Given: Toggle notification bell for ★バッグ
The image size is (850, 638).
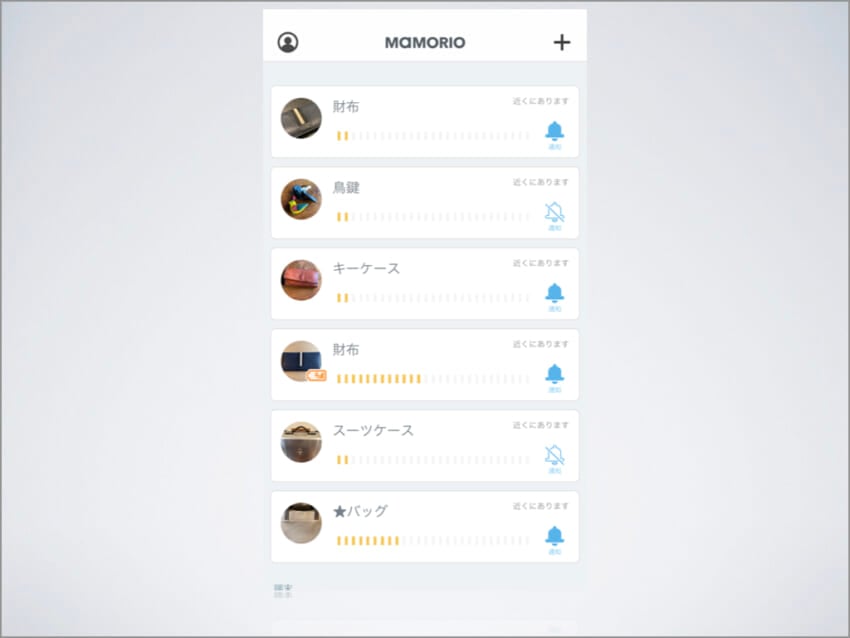Looking at the screenshot, I should pyautogui.click(x=554, y=540).
